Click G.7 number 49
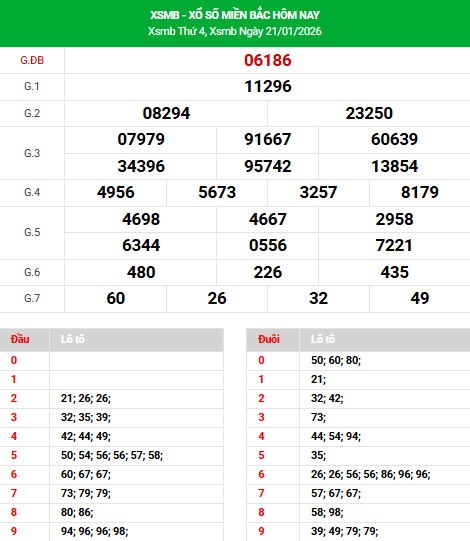The image size is (470, 541). pos(420,298)
